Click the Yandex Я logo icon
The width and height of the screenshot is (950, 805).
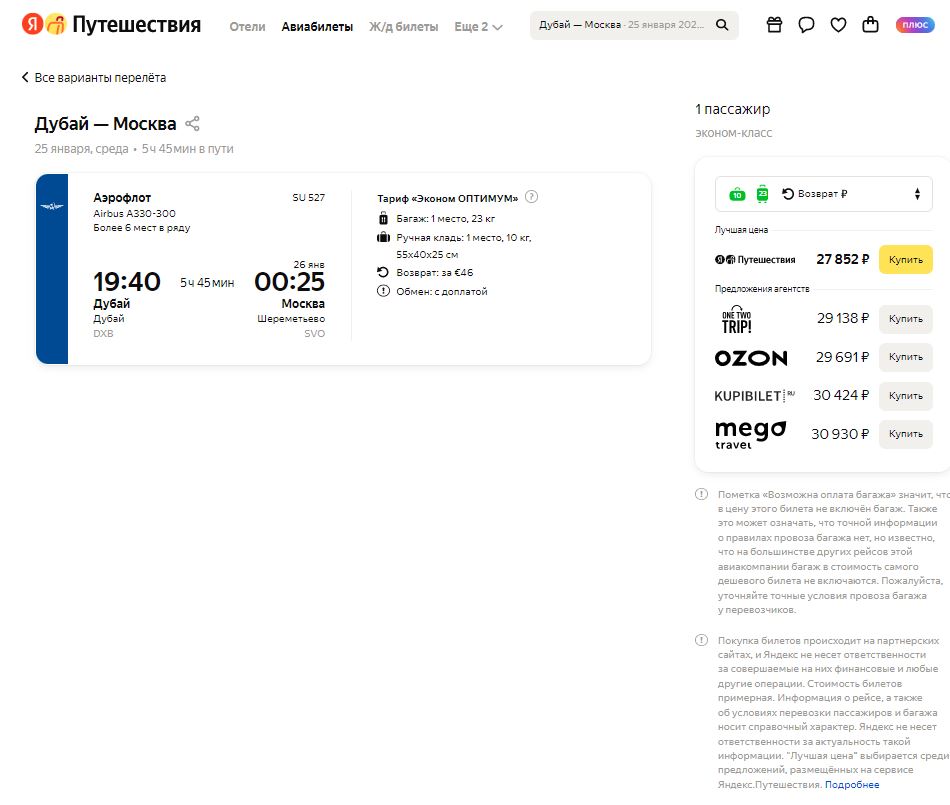tap(32, 24)
